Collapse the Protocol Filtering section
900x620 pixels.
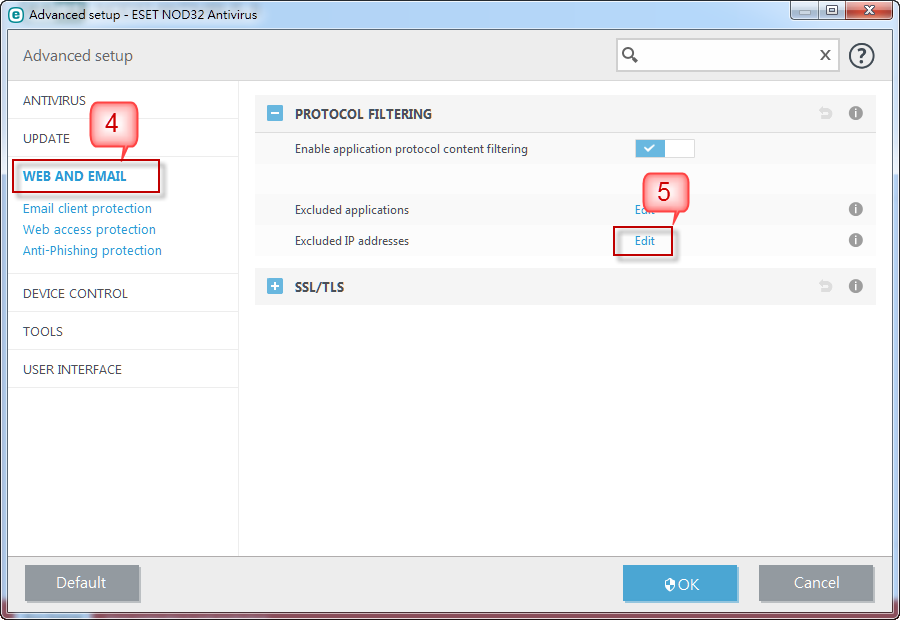pyautogui.click(x=275, y=113)
